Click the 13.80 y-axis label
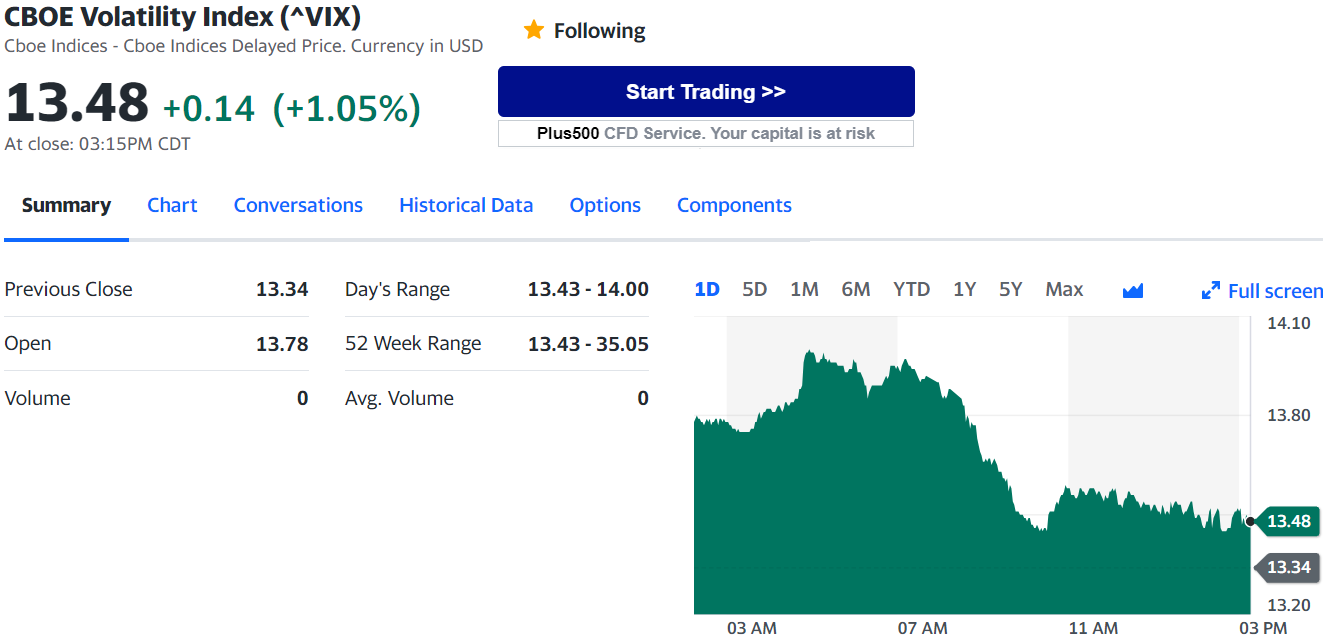The height and width of the screenshot is (636, 1323). pos(1288,415)
